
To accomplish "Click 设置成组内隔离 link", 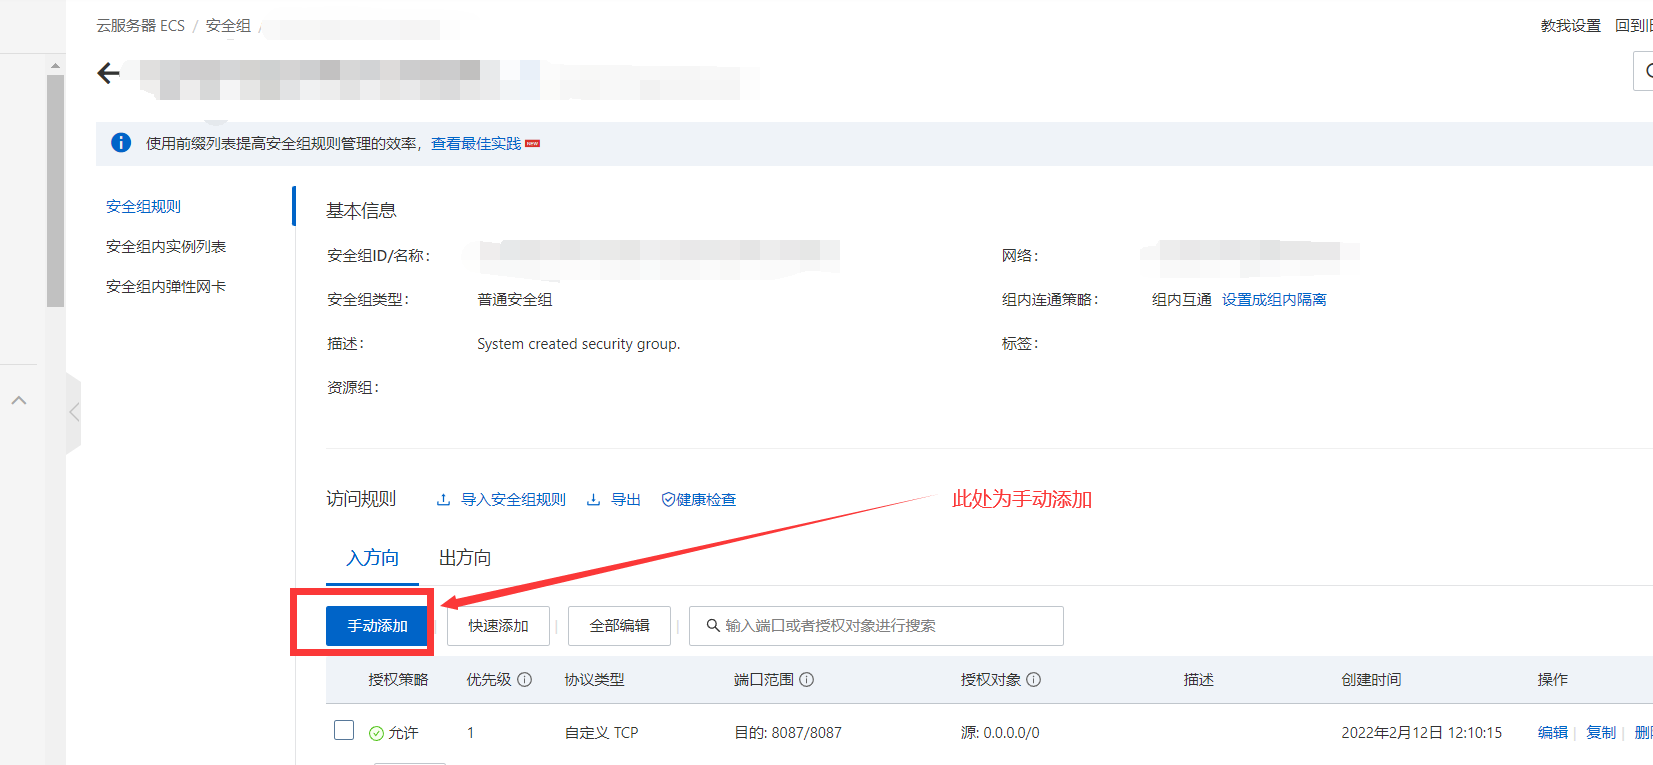I will point(1274,300).
